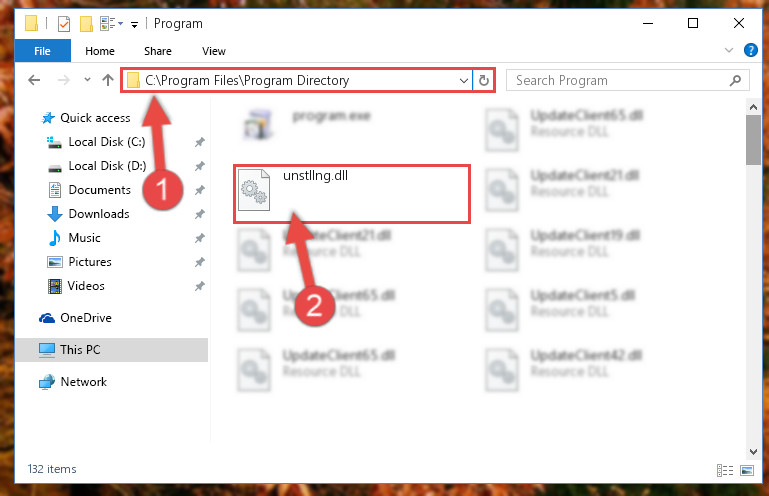Viewport: 769px width, 496px height.
Task: Click the Back navigation arrow
Action: tap(34, 80)
